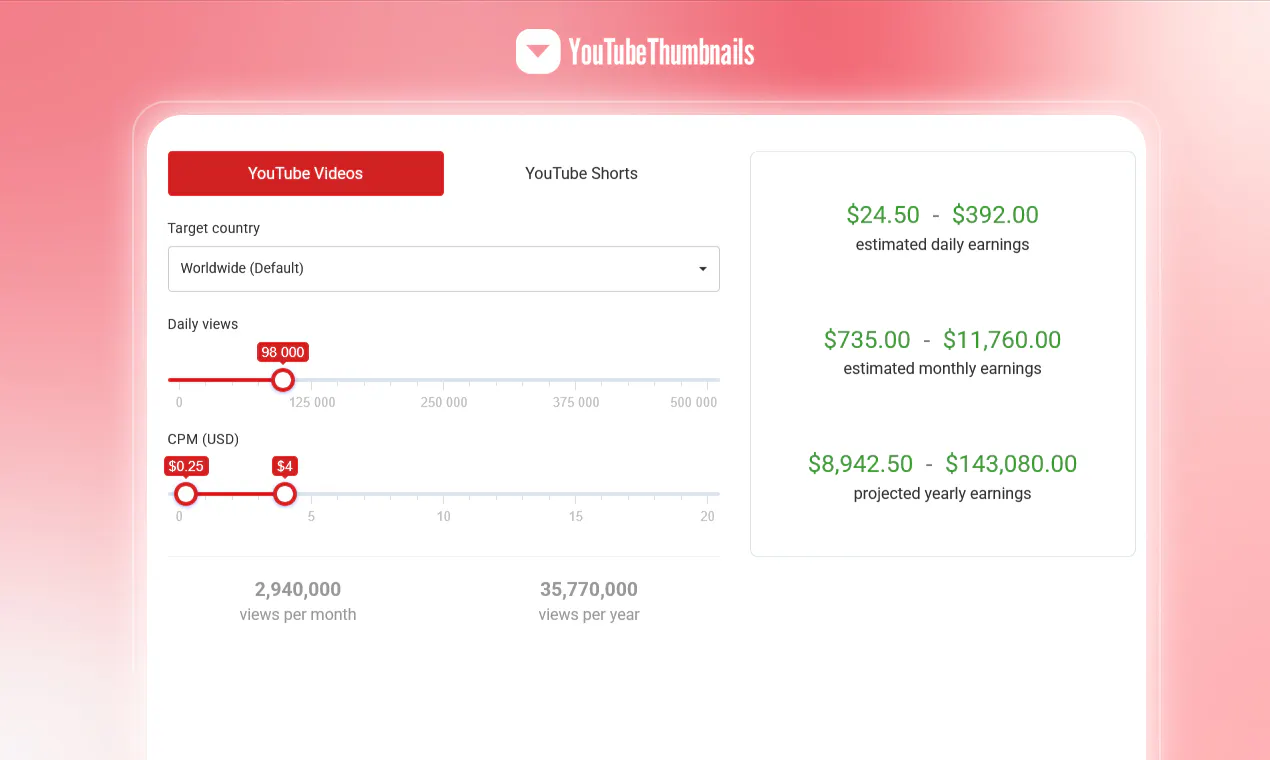Click the 15 mark on CPM scale

click(576, 516)
